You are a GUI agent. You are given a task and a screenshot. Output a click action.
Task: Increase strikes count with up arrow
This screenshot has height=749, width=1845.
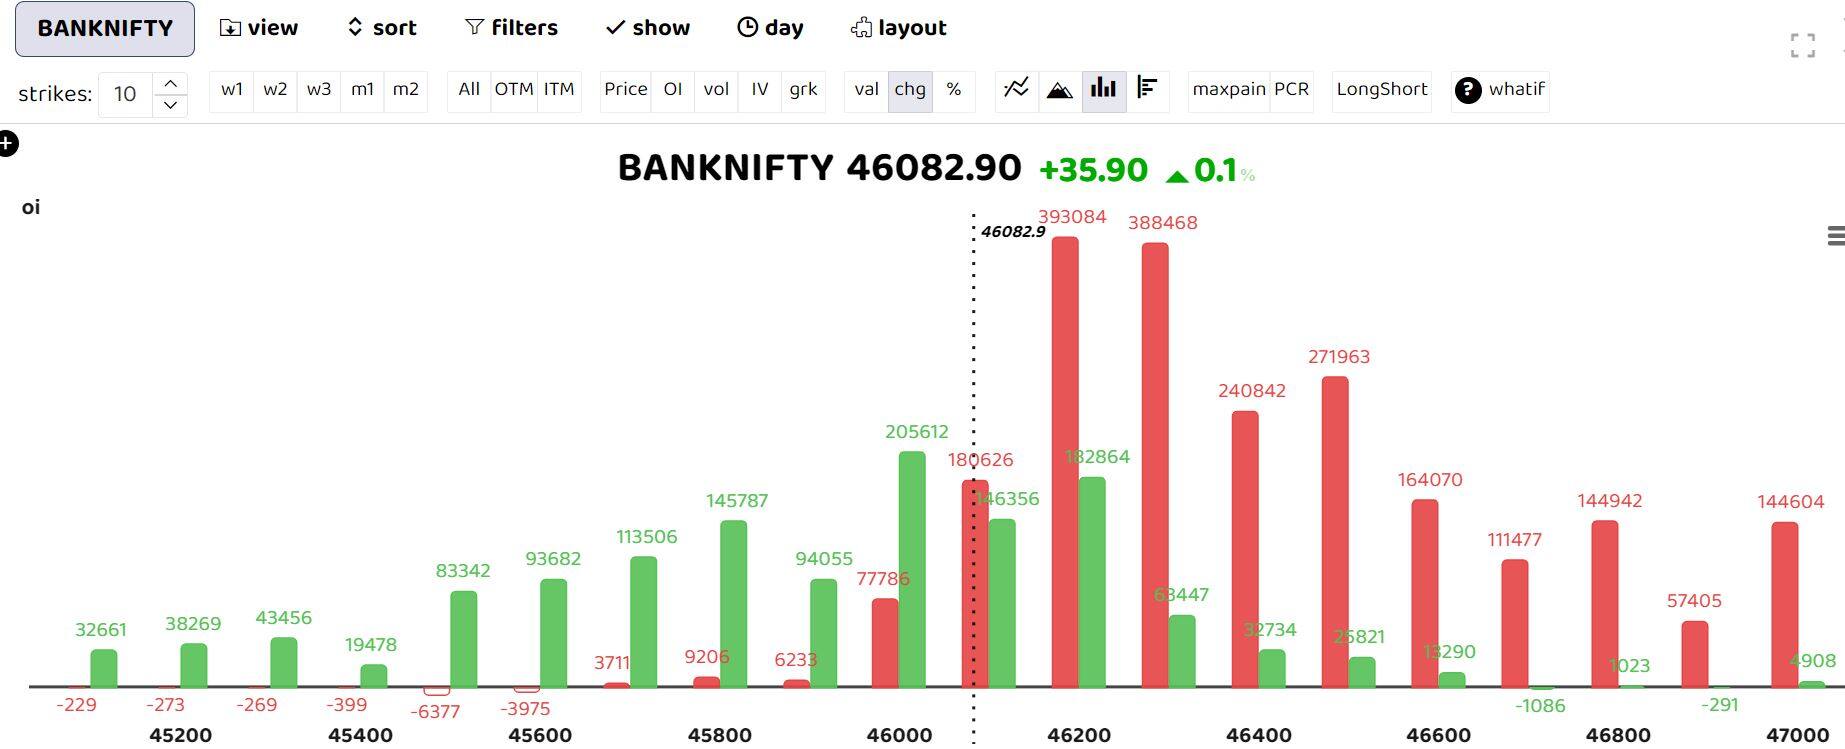pyautogui.click(x=170, y=83)
